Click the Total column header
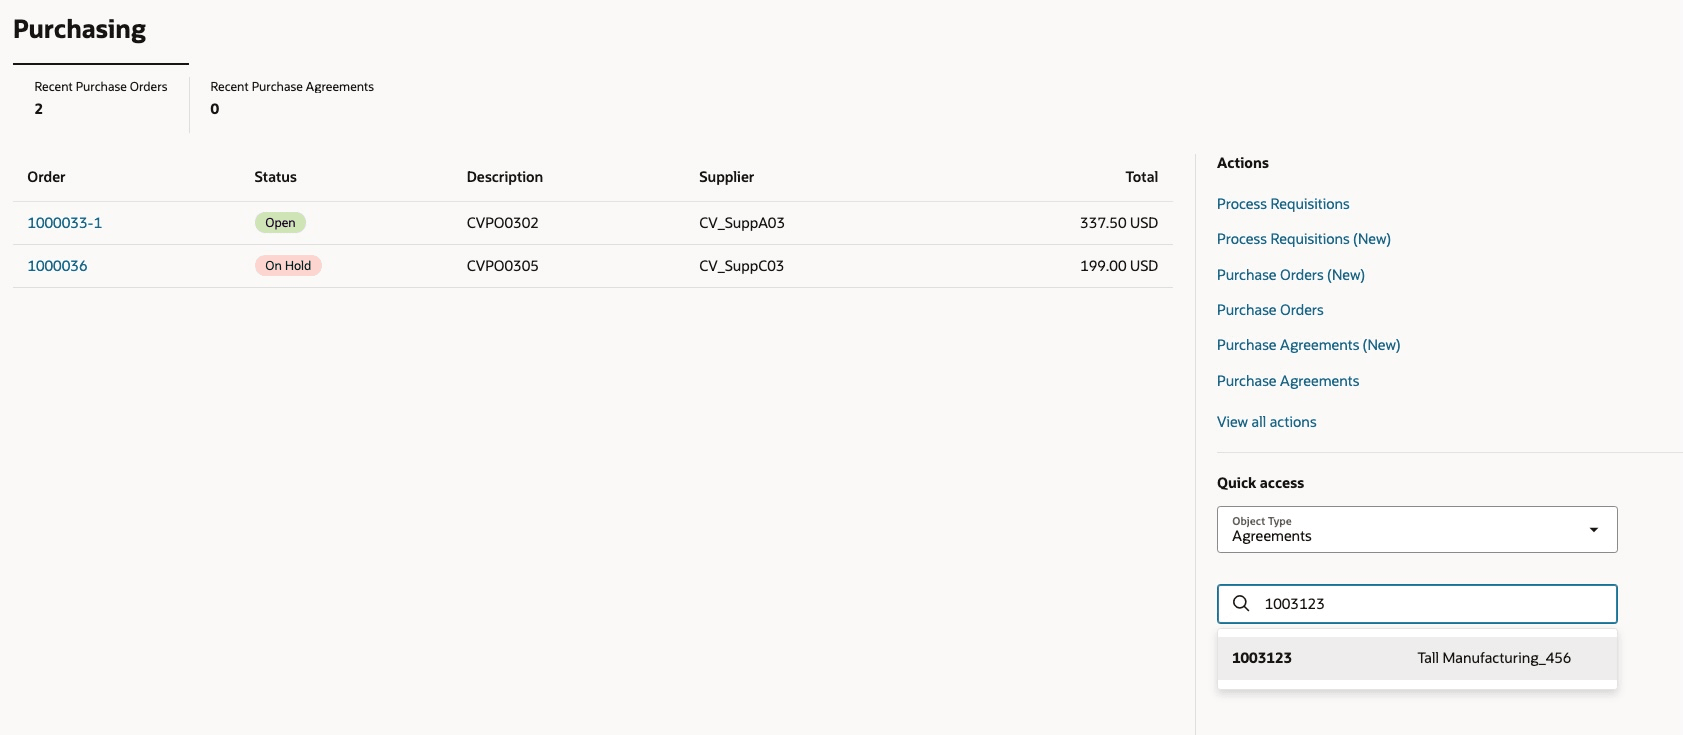Viewport: 1683px width, 735px height. pyautogui.click(x=1142, y=177)
